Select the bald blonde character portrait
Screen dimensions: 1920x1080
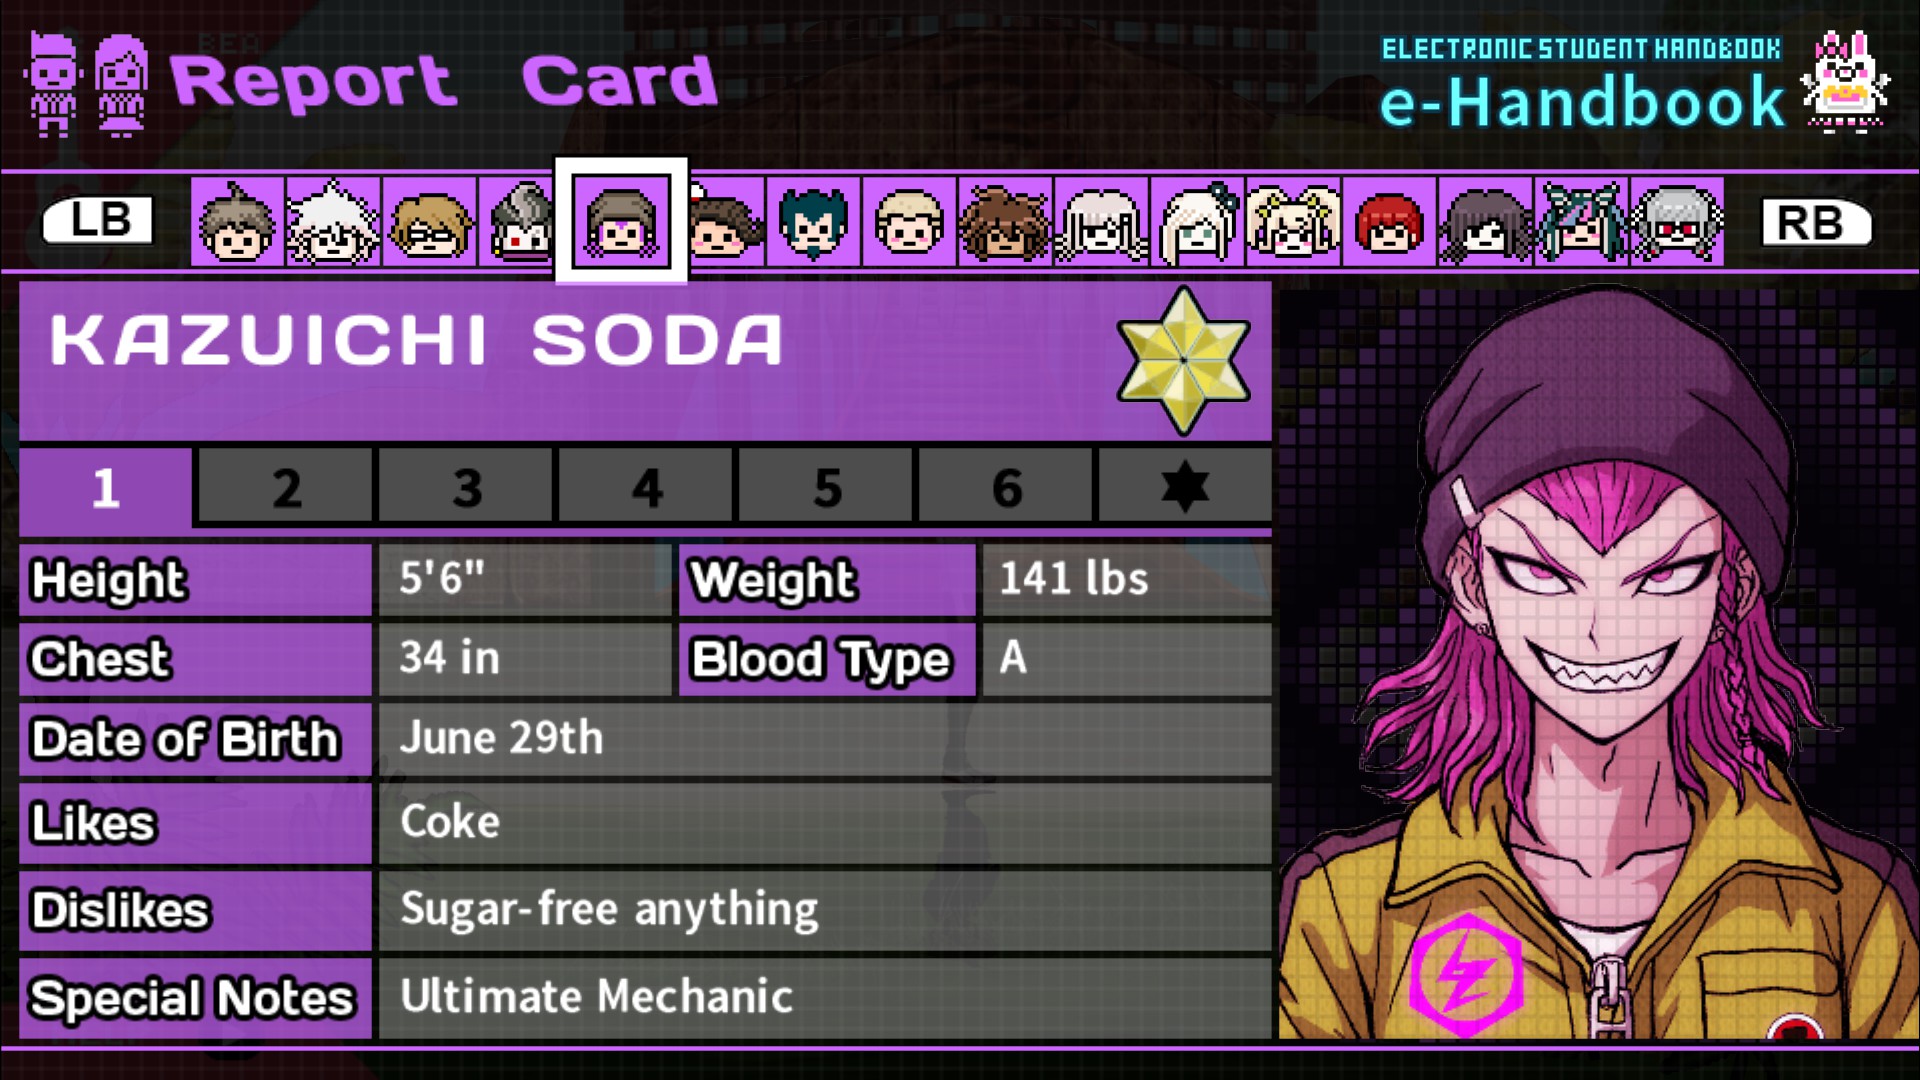tap(909, 222)
